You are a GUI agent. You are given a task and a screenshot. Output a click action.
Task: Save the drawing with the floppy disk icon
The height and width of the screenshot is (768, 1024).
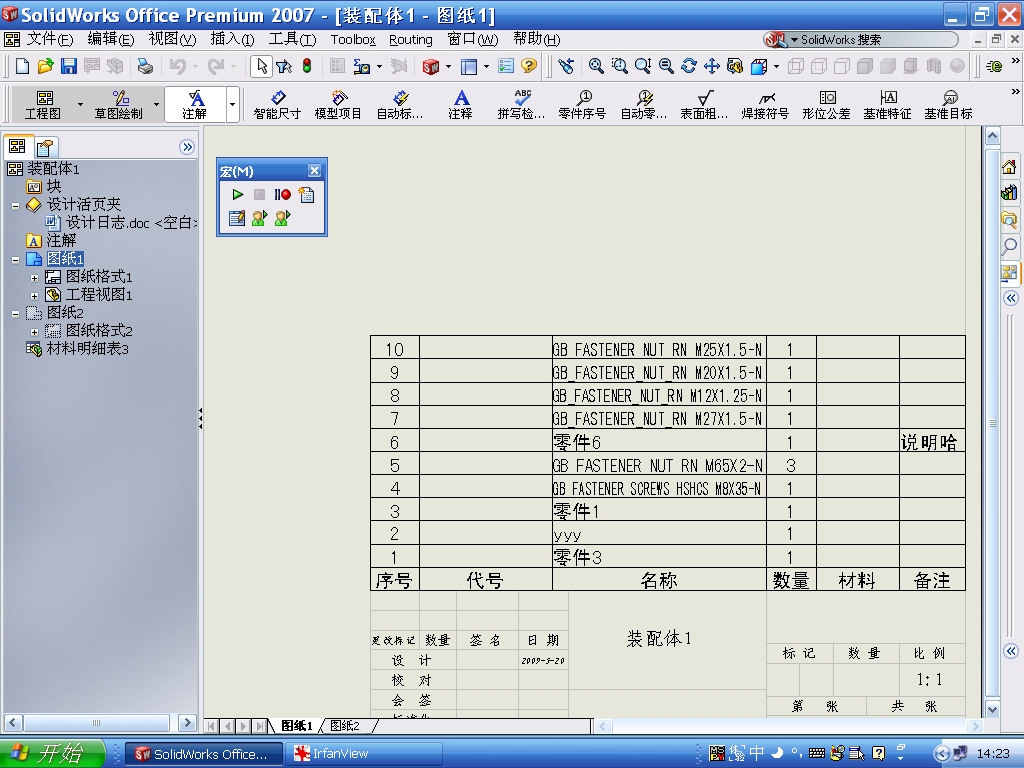tap(69, 66)
